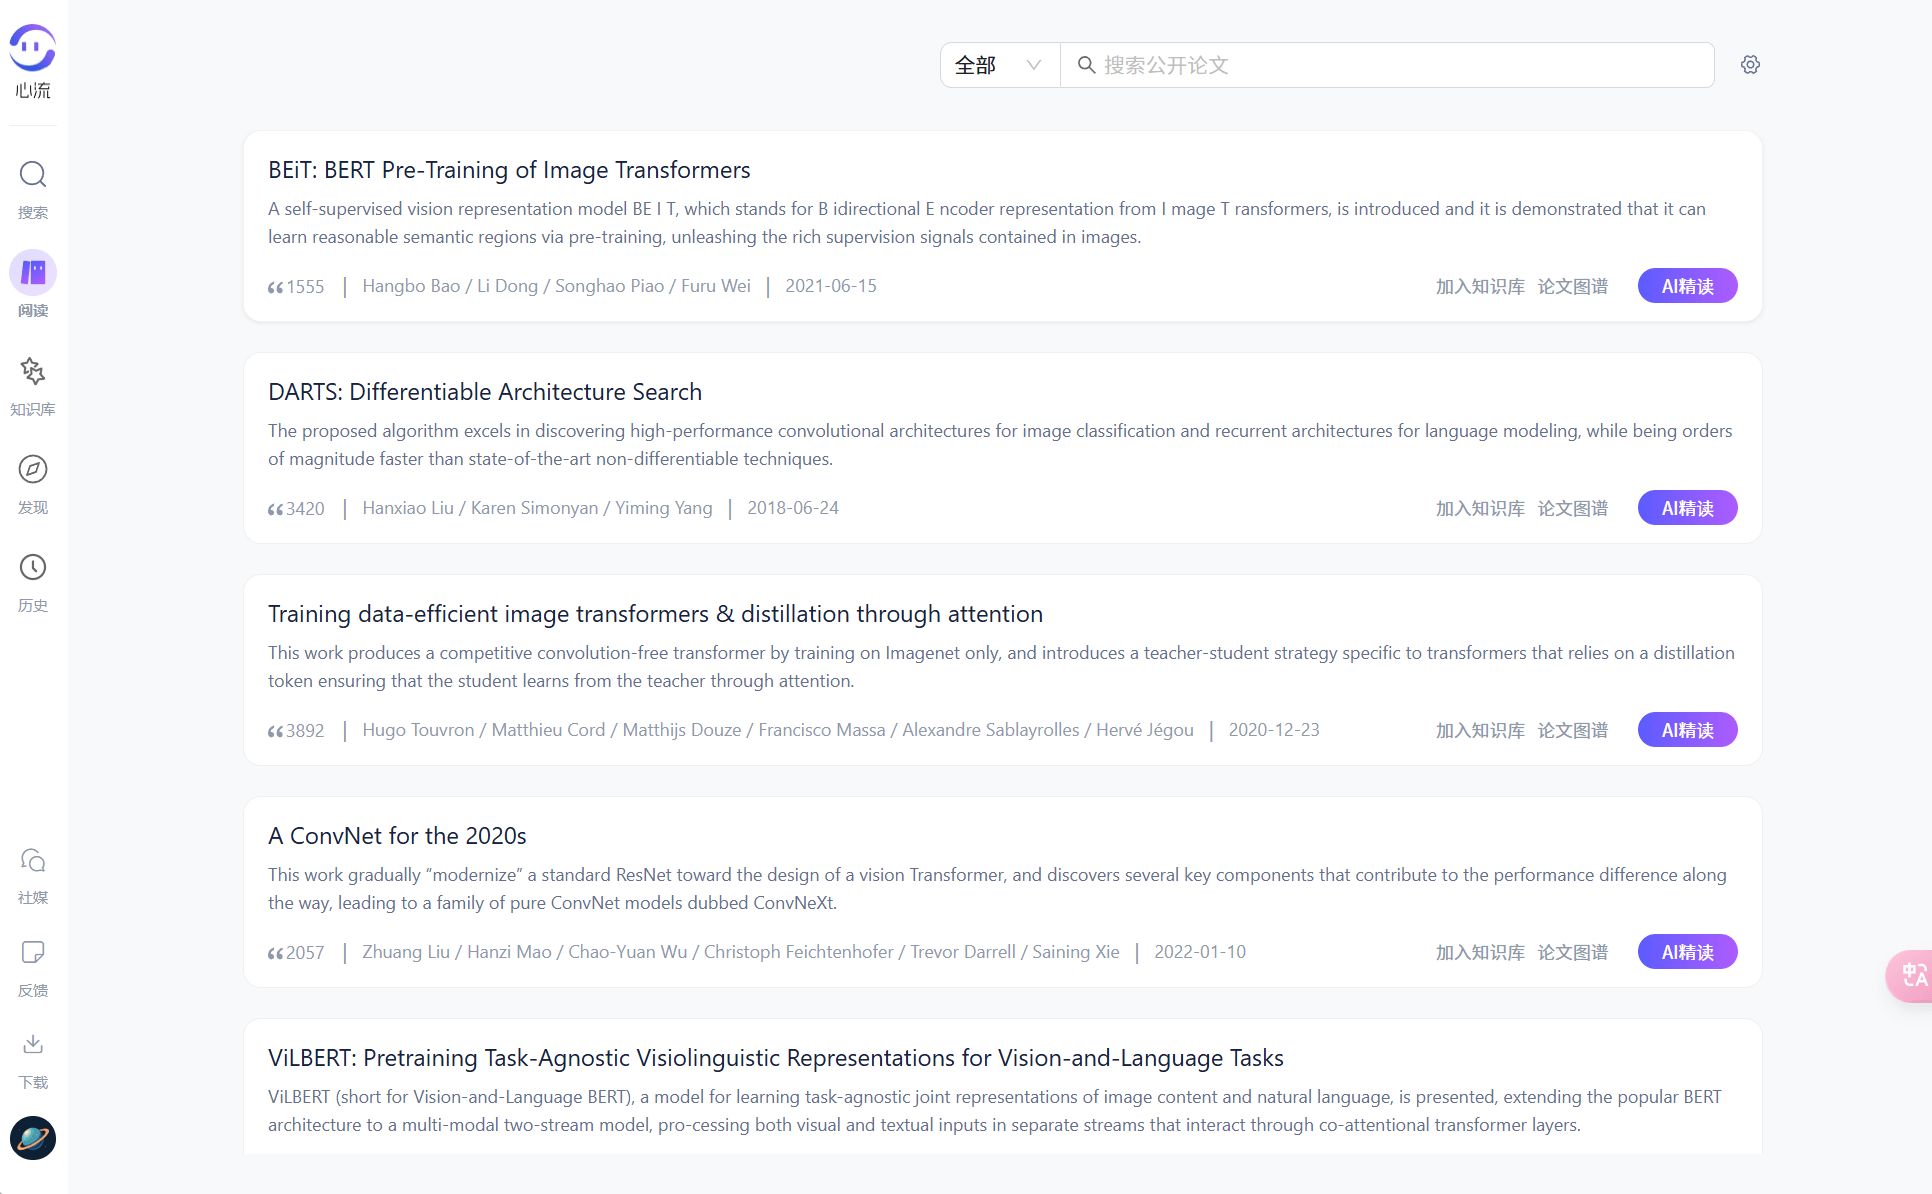Open the DARTS paper title
The height and width of the screenshot is (1194, 1932).
tap(485, 392)
